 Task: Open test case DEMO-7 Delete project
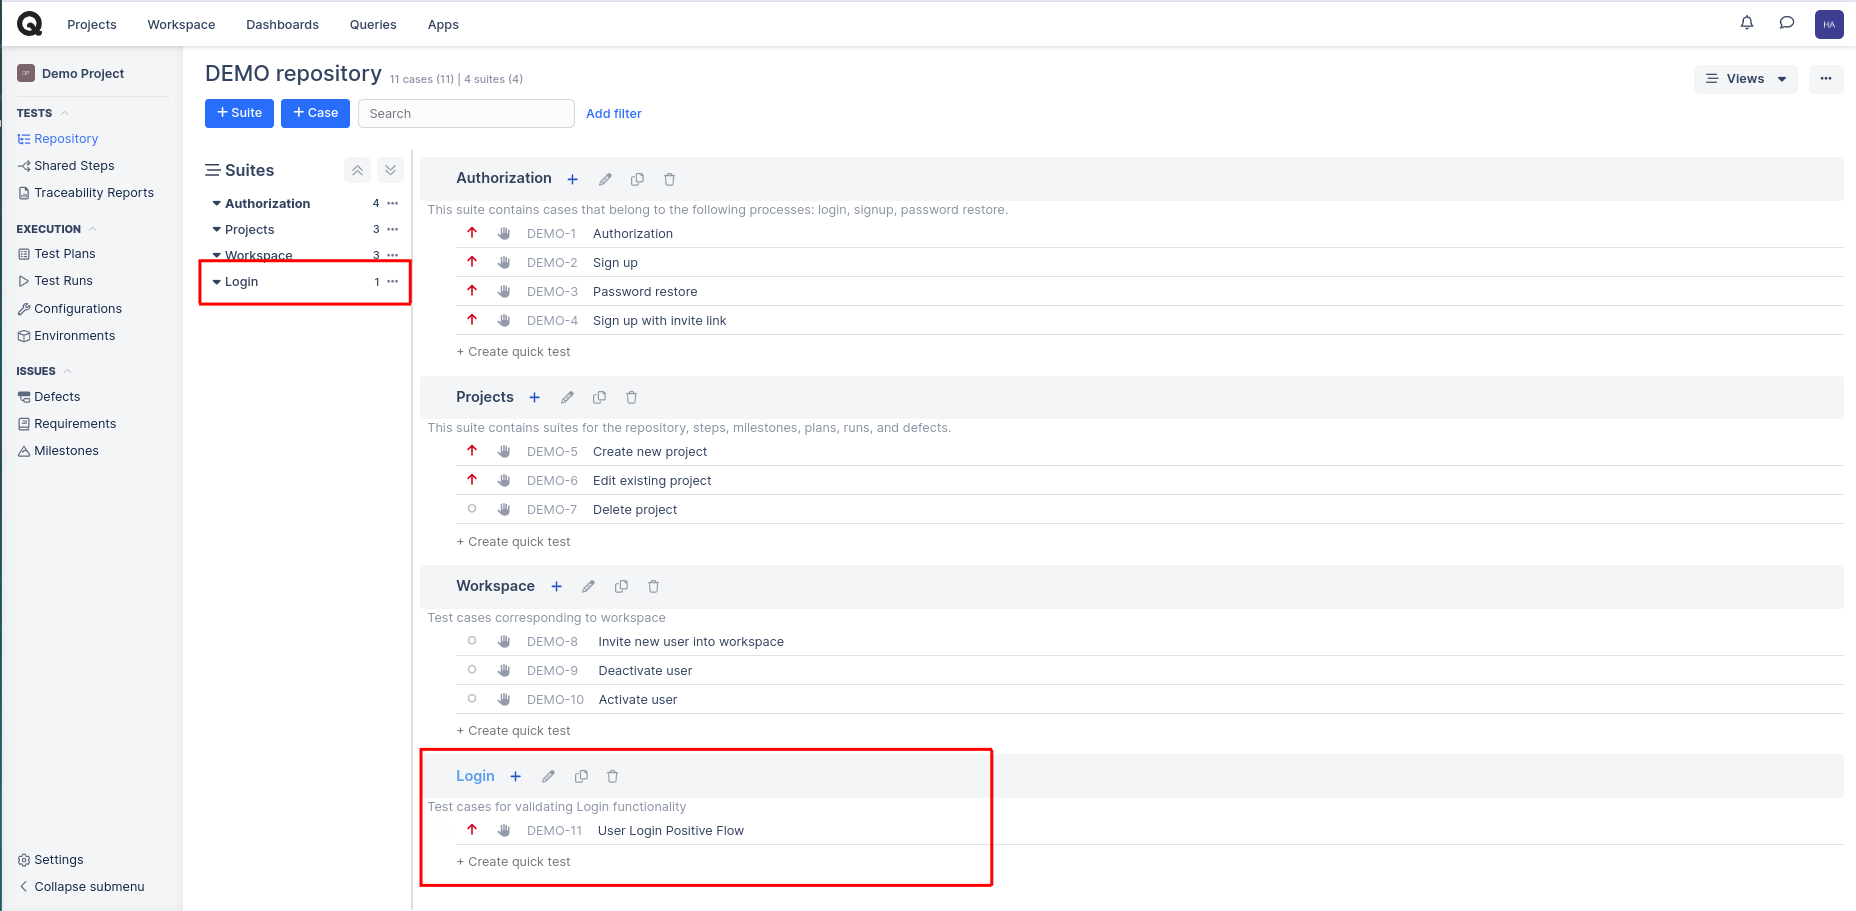tap(634, 510)
